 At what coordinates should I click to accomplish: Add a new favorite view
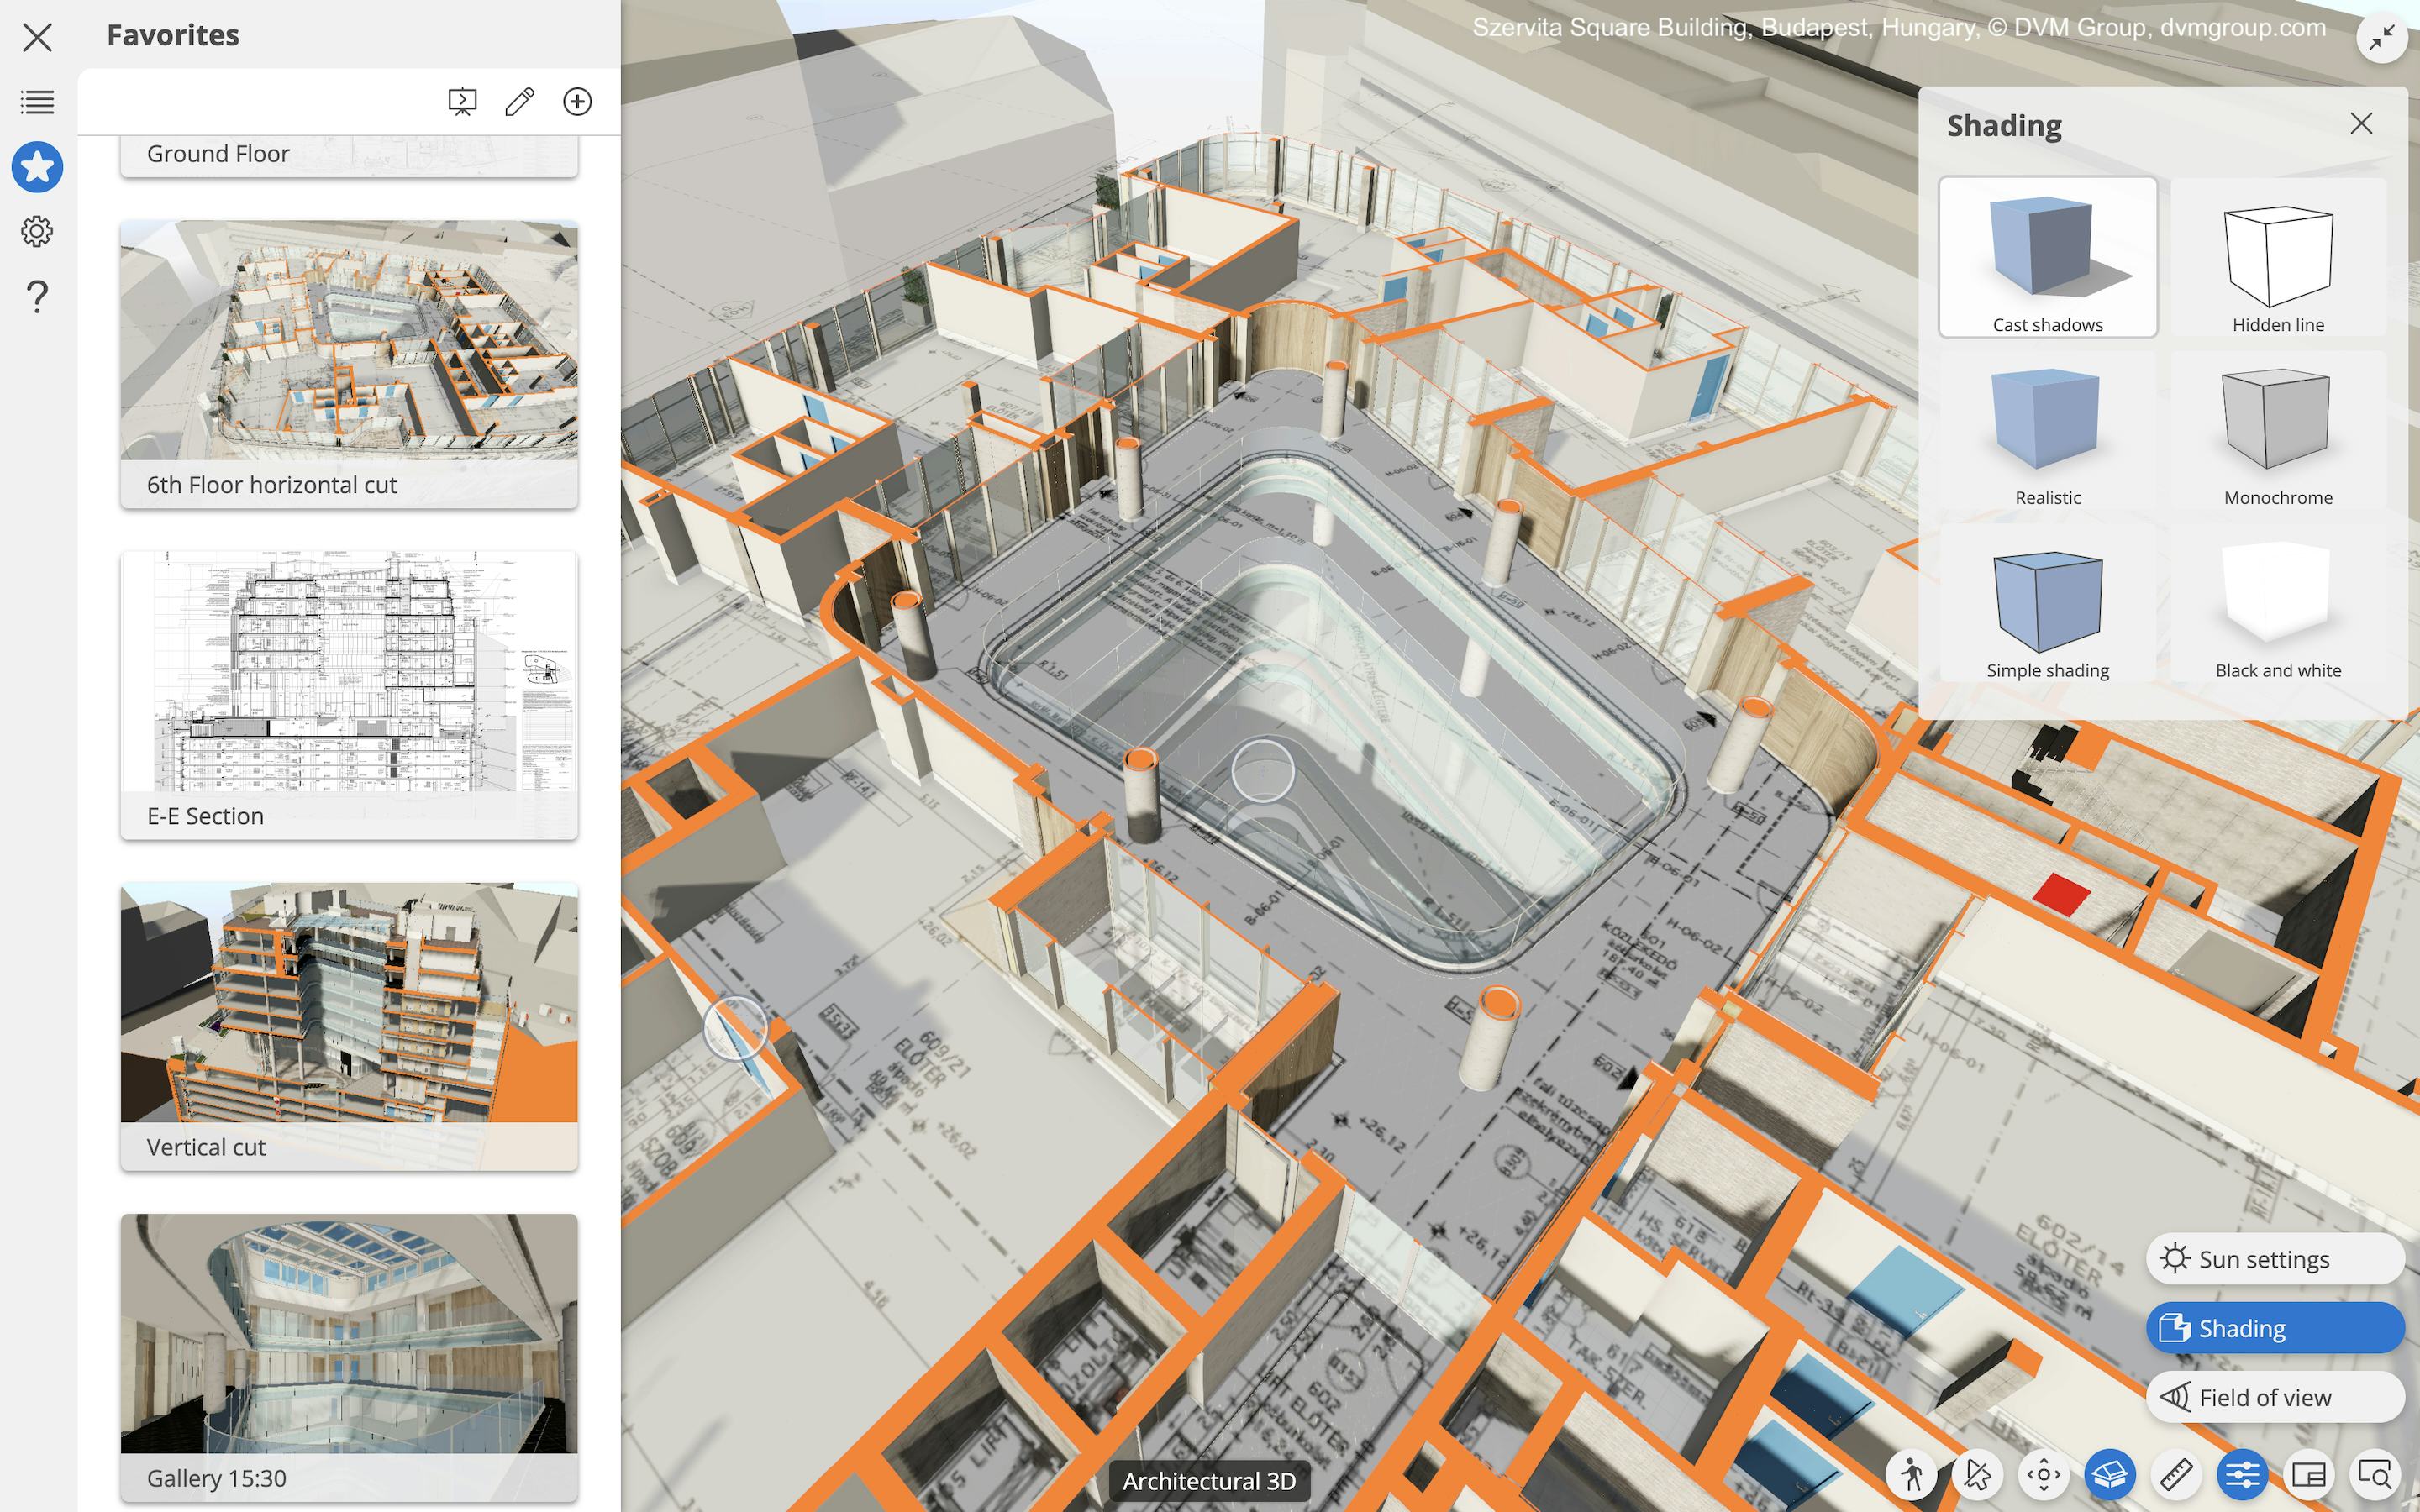577,101
